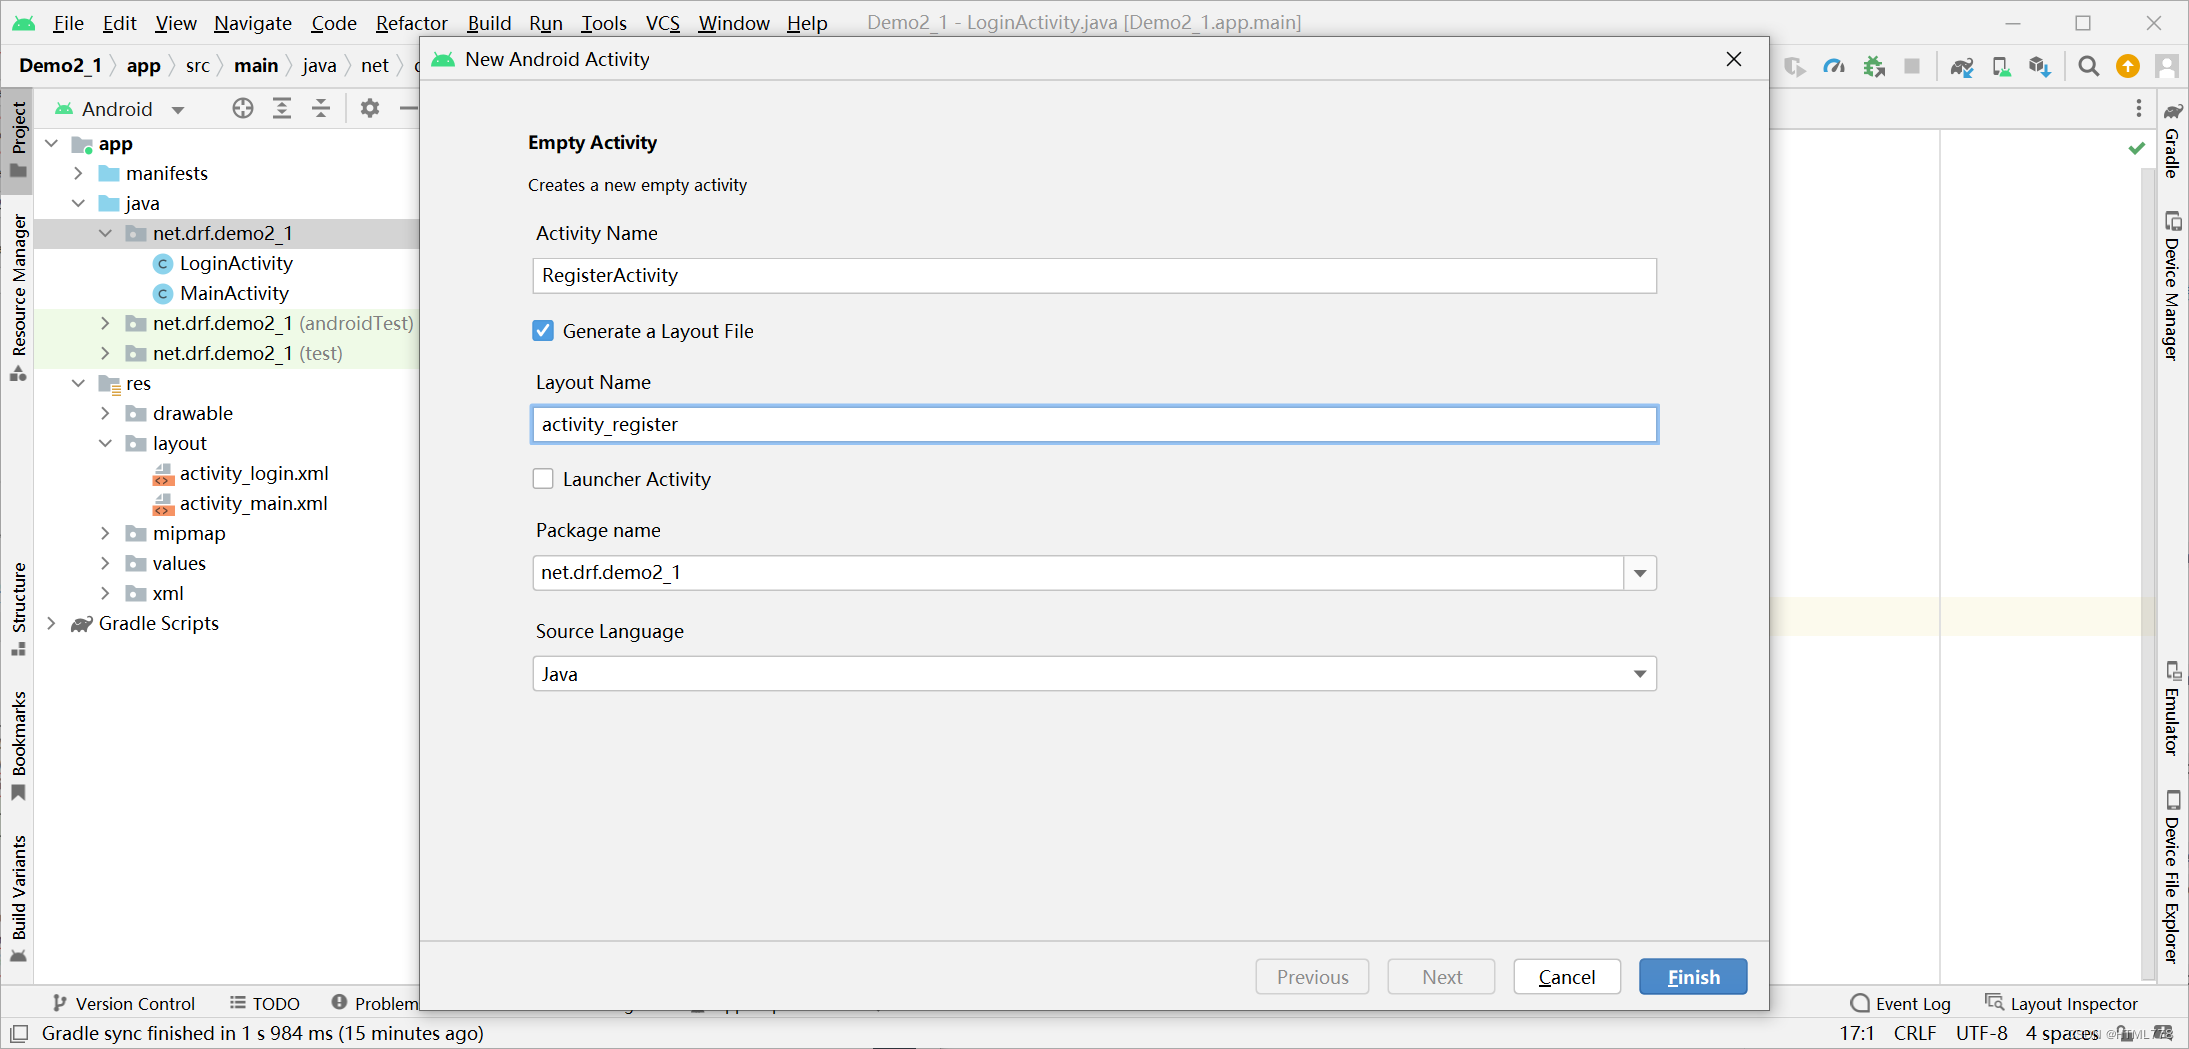Viewport: 2189px width, 1049px height.
Task: Collapse the net.drf.demo2_1 package
Action: pyautogui.click(x=106, y=234)
